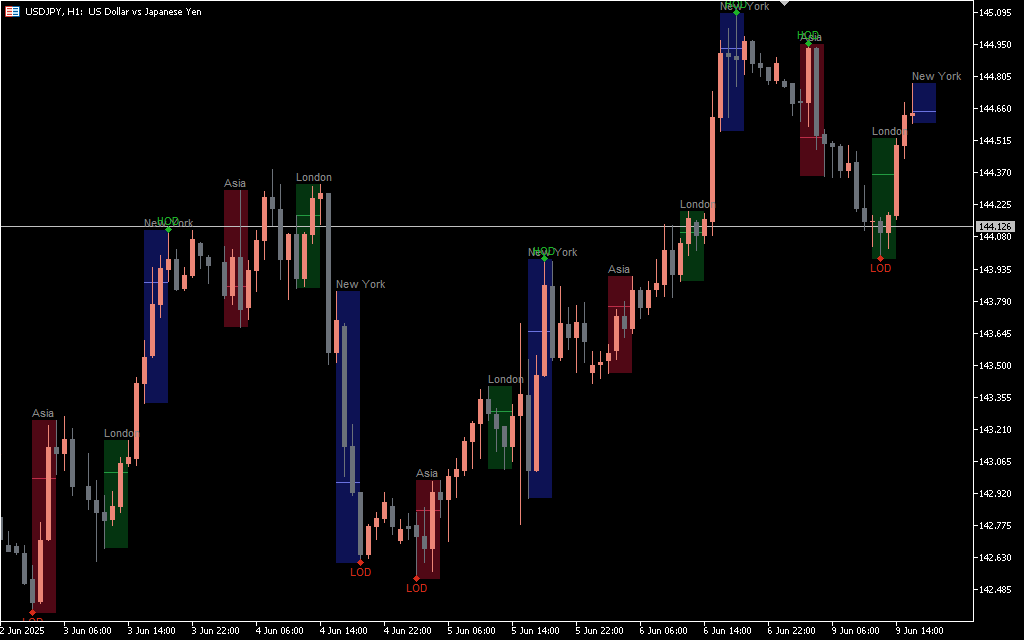
Task: Select the HOD diamond above 5 Jun New York
Action: pyautogui.click(x=544, y=258)
